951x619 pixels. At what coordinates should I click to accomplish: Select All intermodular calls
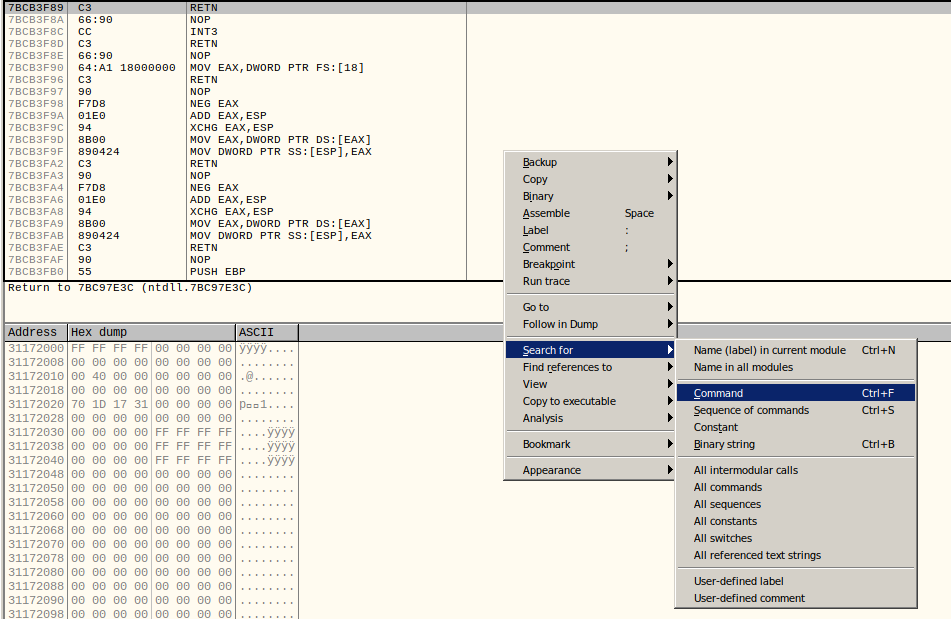(746, 470)
